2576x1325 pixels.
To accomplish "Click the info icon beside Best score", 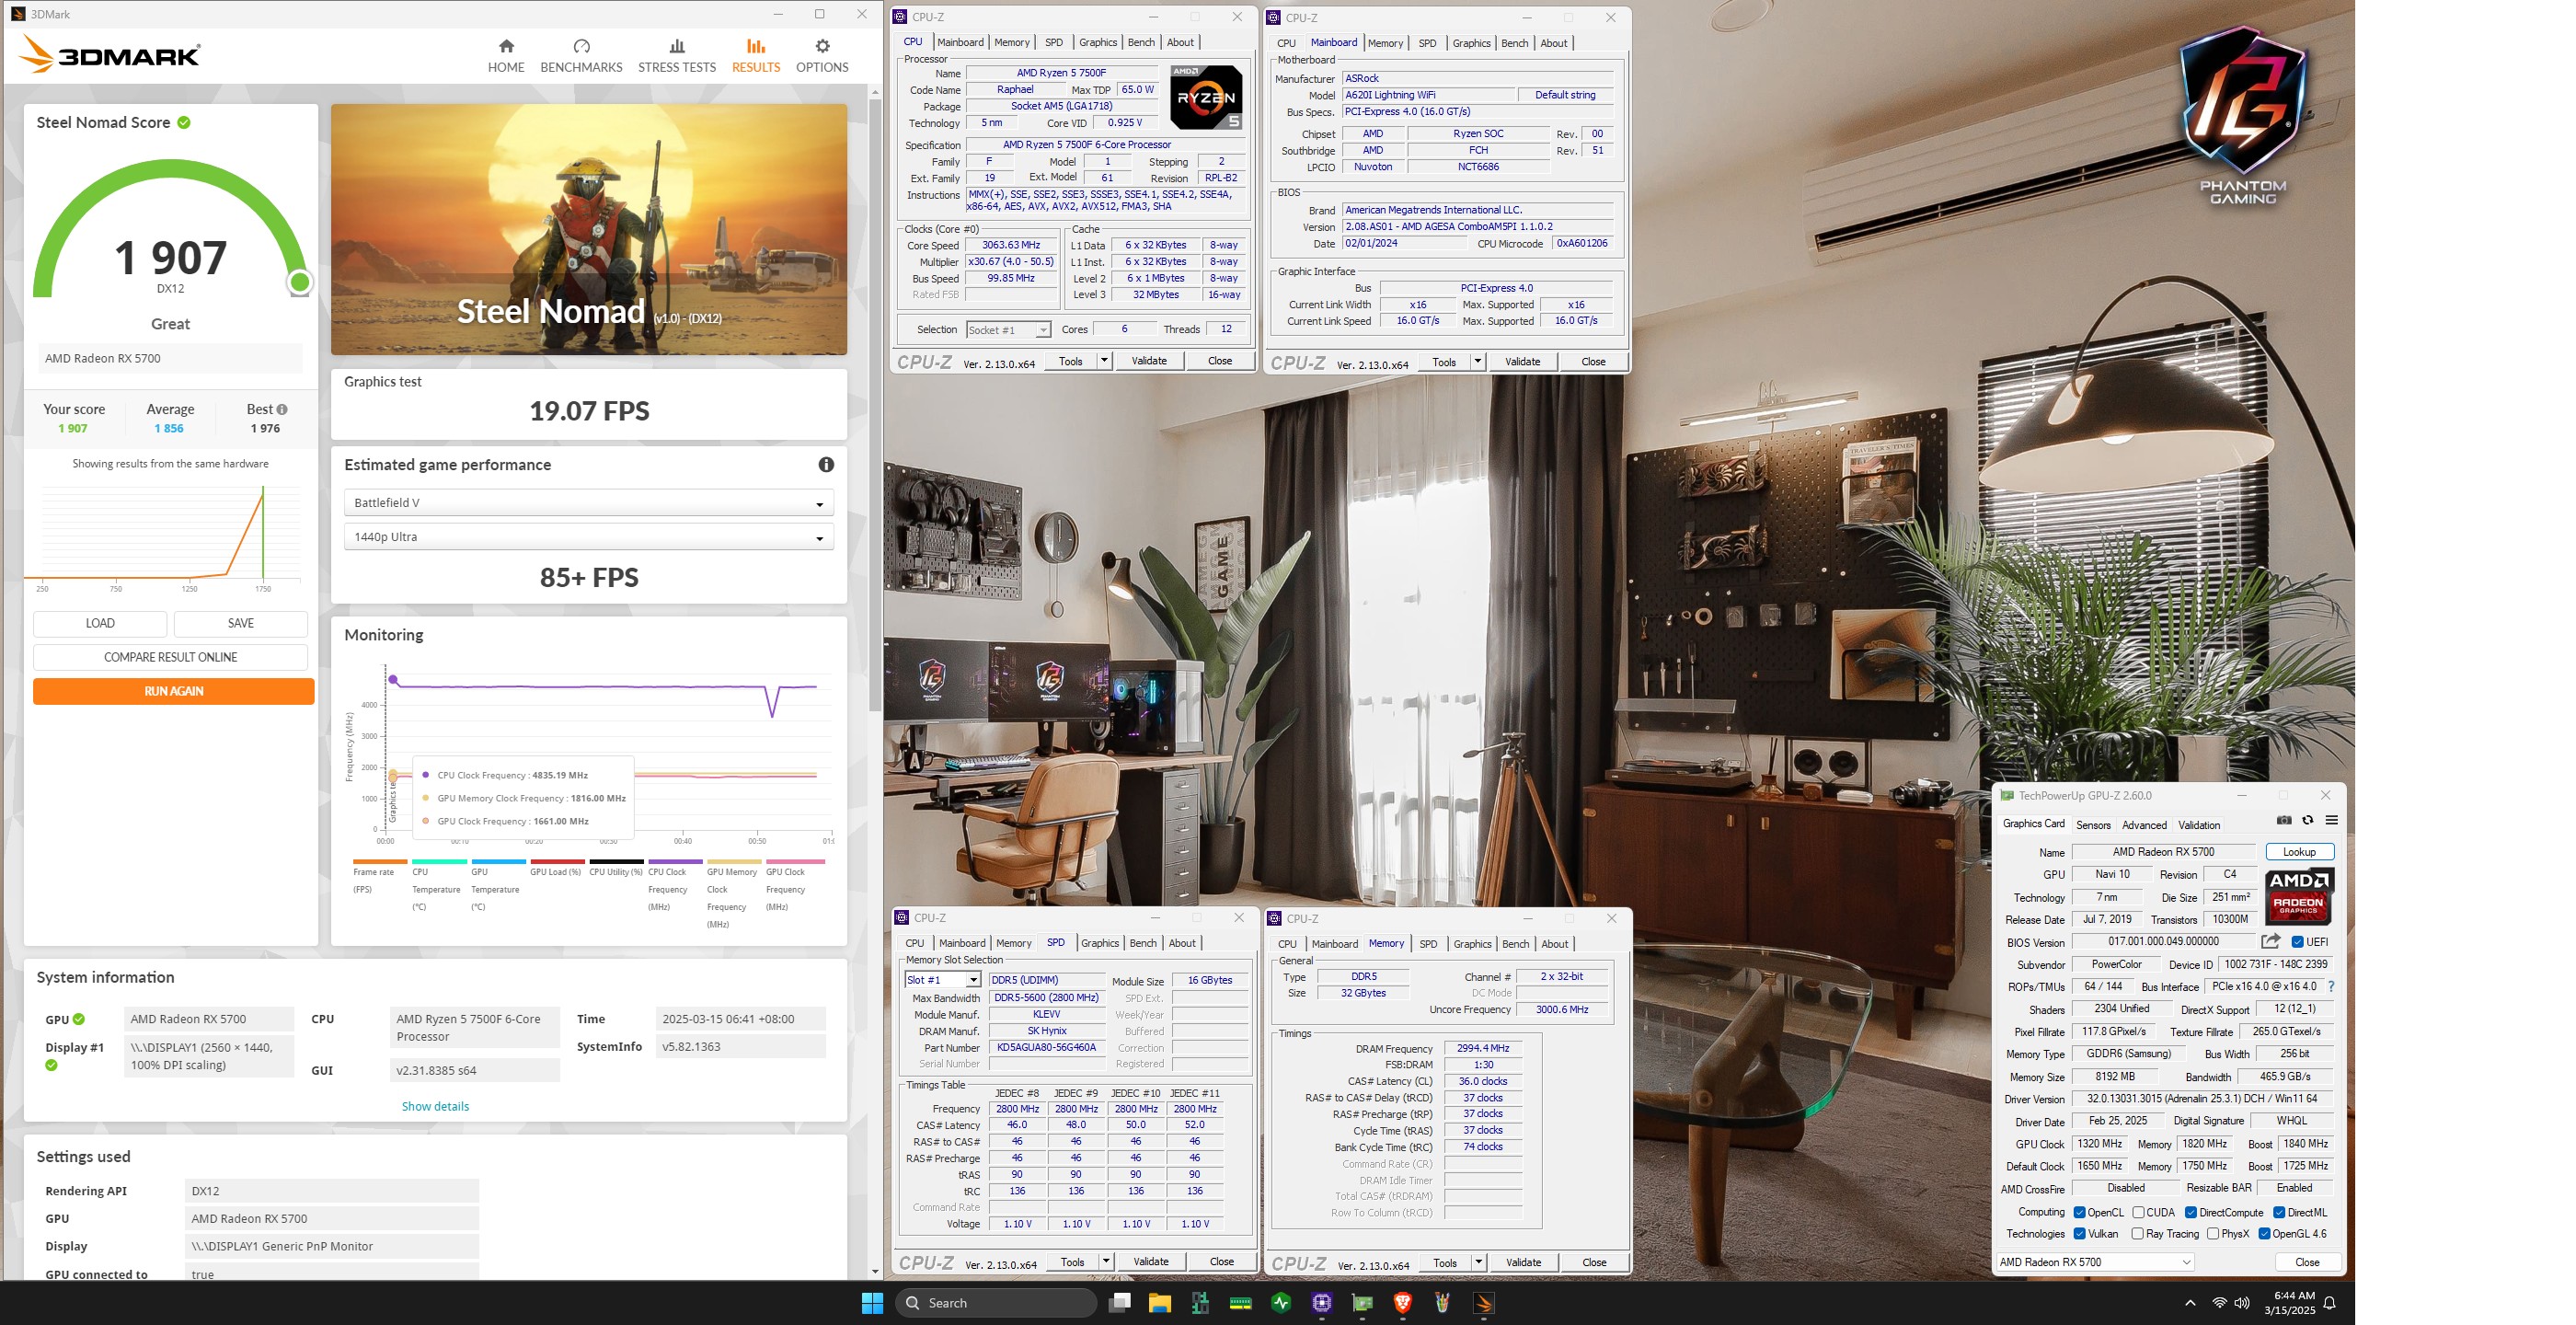I will click(x=282, y=409).
